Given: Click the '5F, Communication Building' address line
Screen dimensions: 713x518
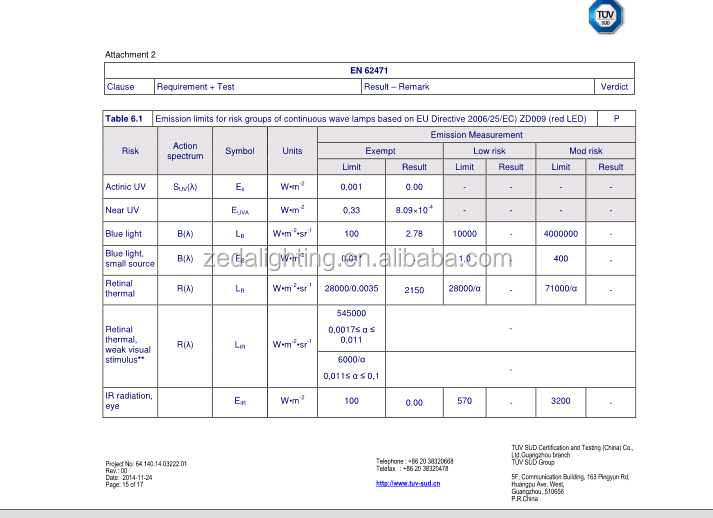Looking at the screenshot, I should (570, 477).
